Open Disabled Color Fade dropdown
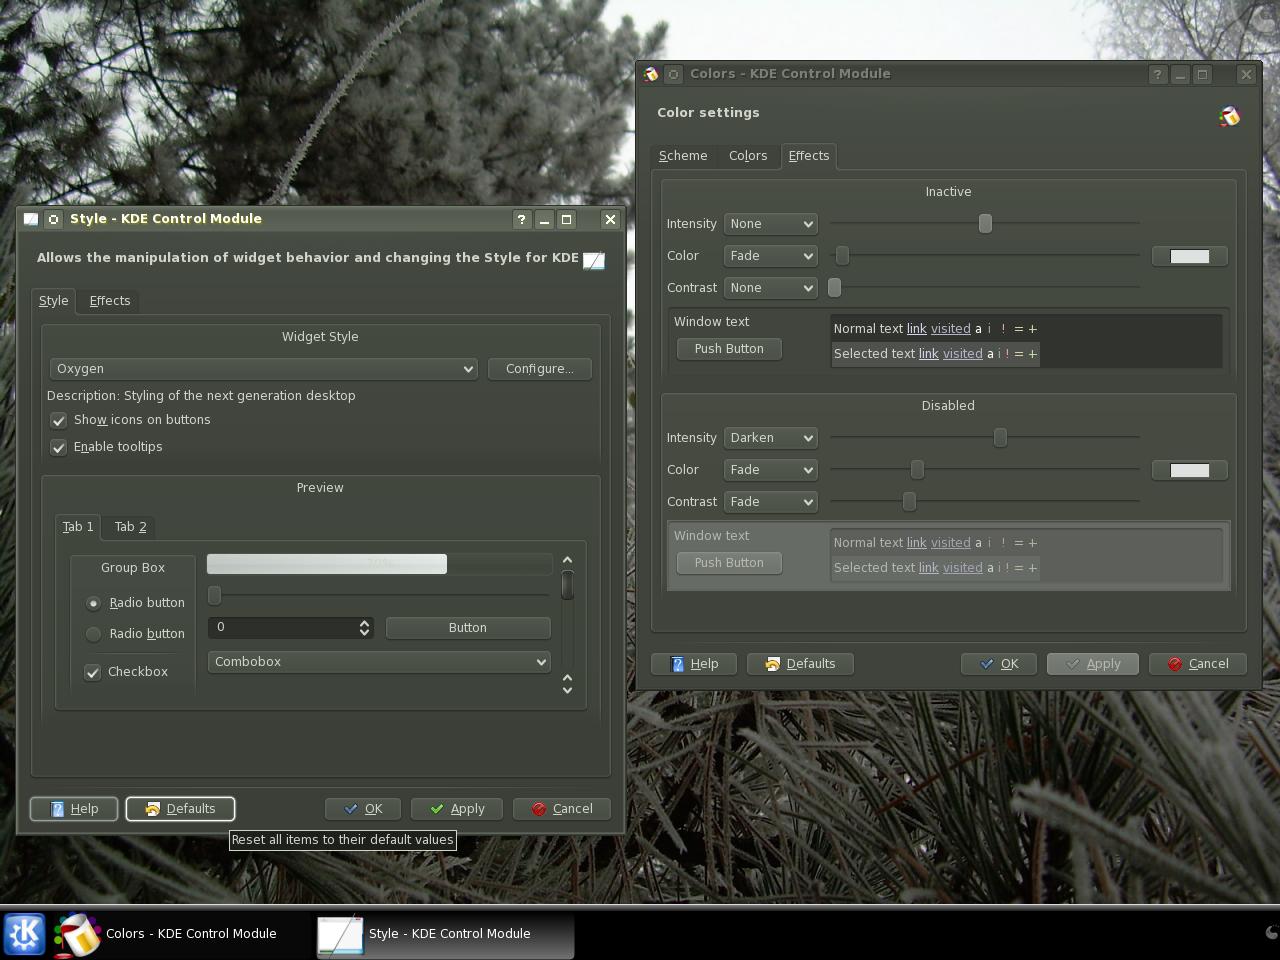This screenshot has height=960, width=1280. click(x=770, y=470)
